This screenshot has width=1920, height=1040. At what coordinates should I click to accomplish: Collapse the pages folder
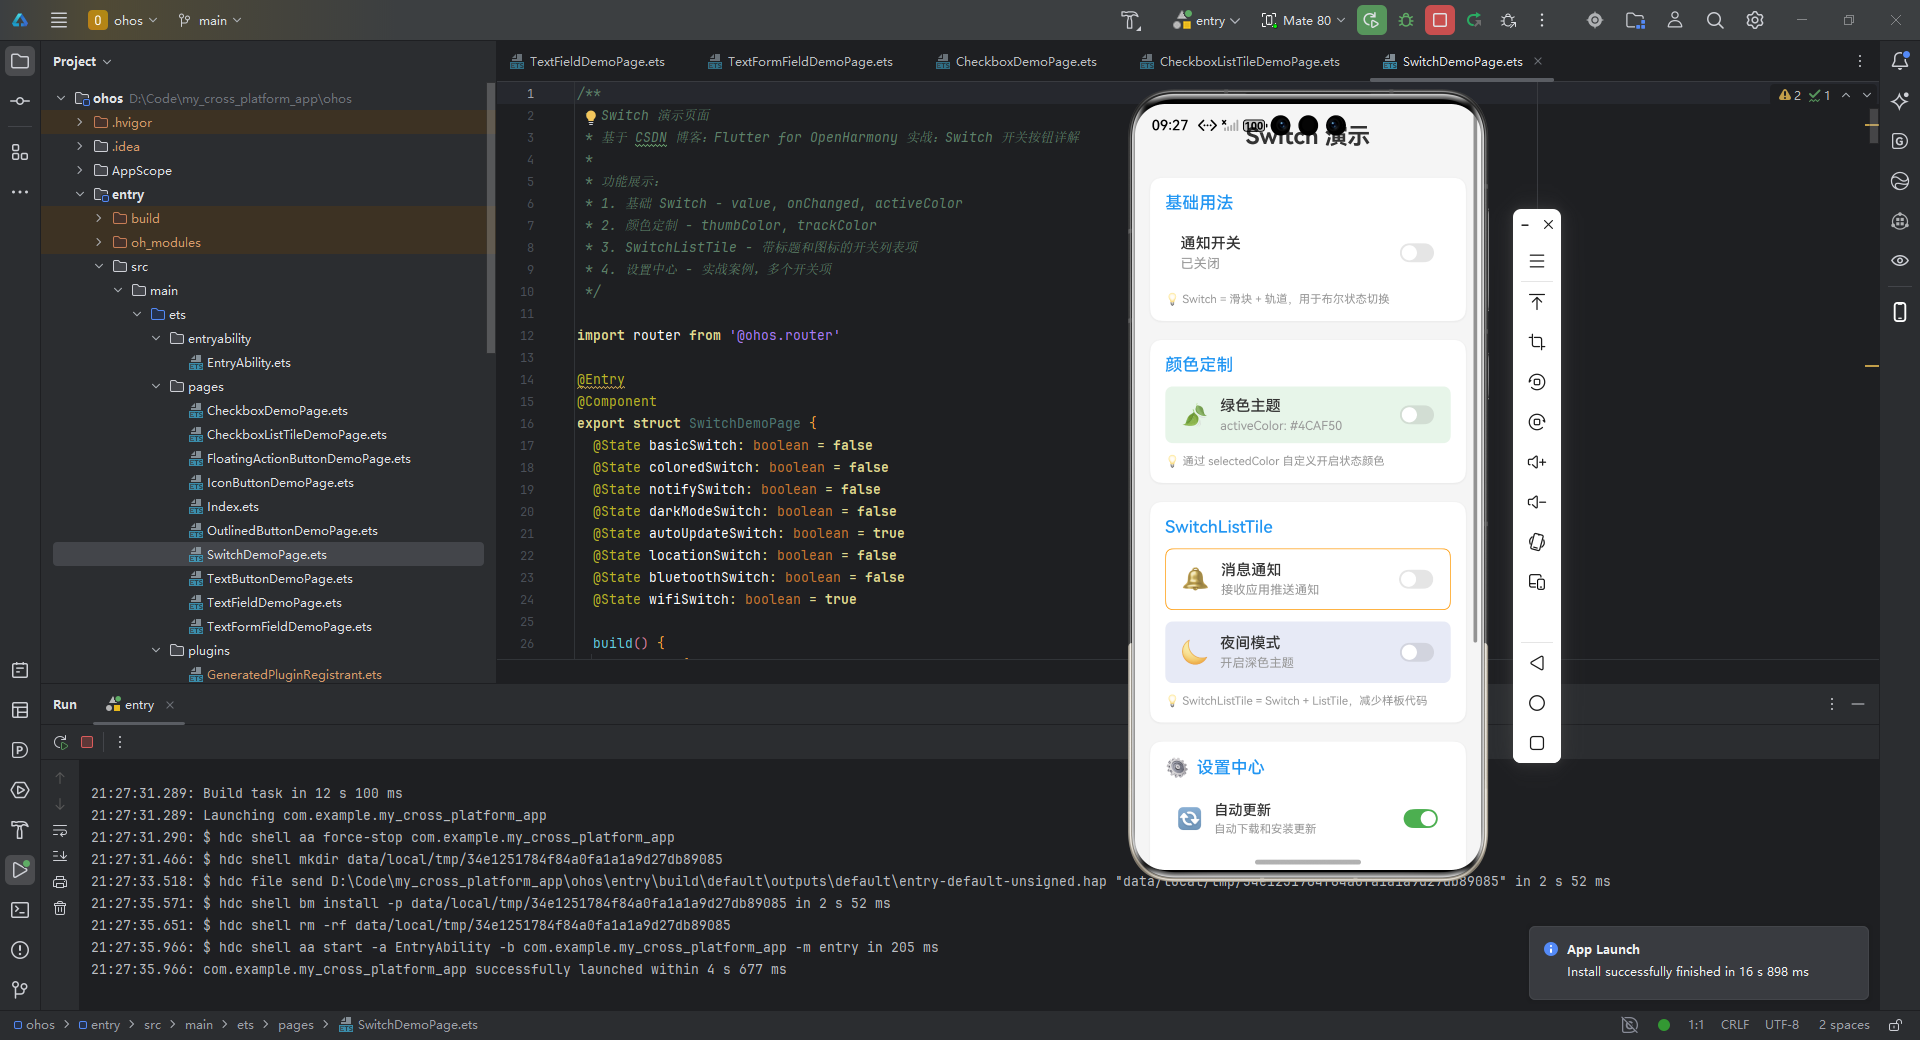(x=156, y=386)
